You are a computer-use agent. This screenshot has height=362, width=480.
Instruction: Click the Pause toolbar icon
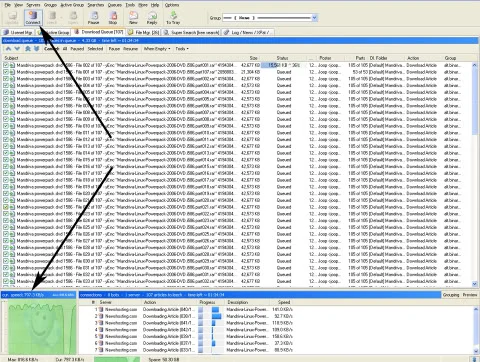tap(94, 17)
